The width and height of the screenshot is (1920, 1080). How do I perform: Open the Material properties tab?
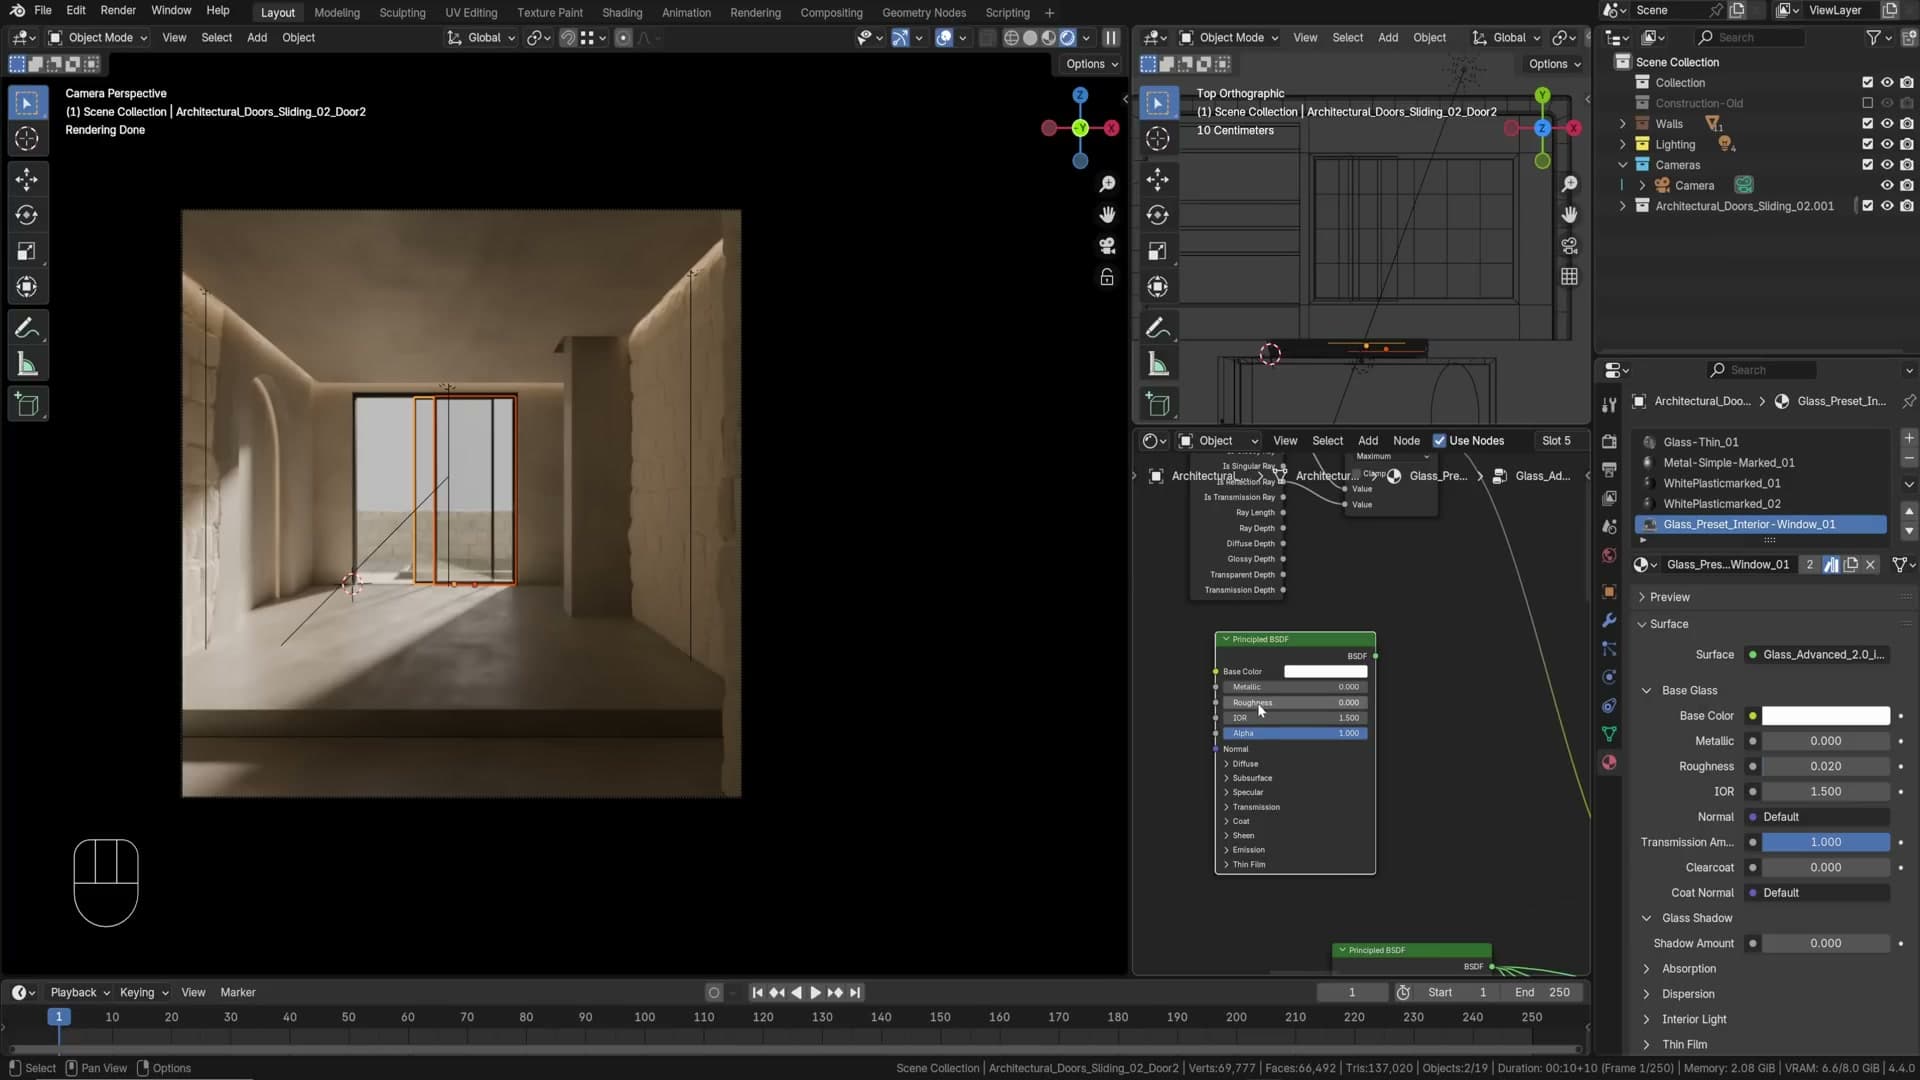click(x=1609, y=762)
